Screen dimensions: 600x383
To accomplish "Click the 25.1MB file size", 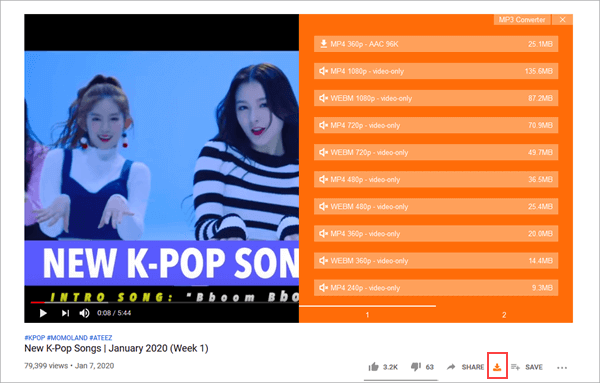I will [540, 44].
